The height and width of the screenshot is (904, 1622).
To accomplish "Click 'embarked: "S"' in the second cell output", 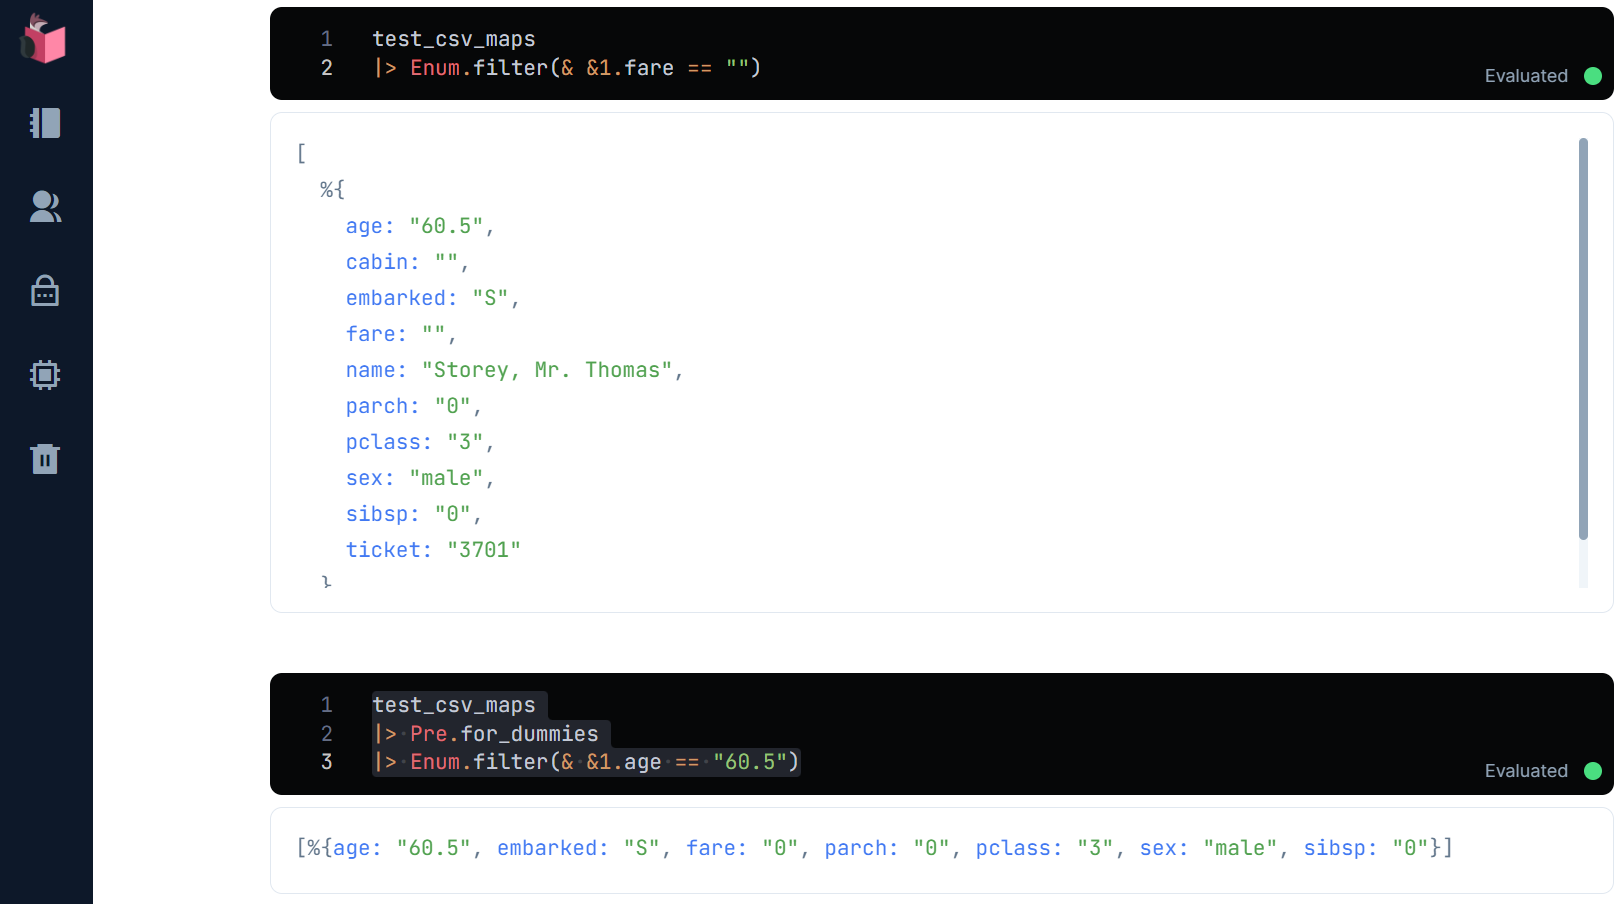I will pos(579,848).
